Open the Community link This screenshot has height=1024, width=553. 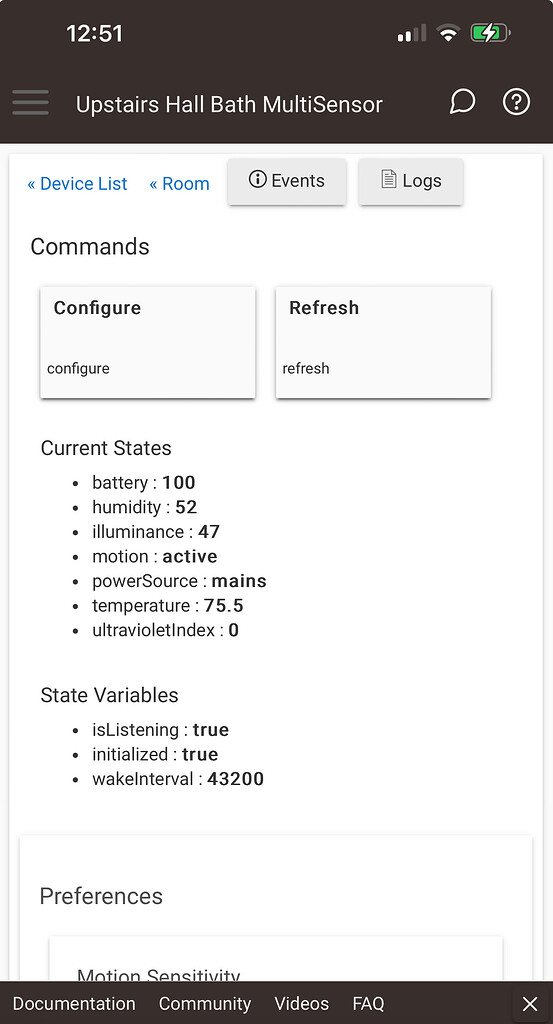coord(205,1004)
